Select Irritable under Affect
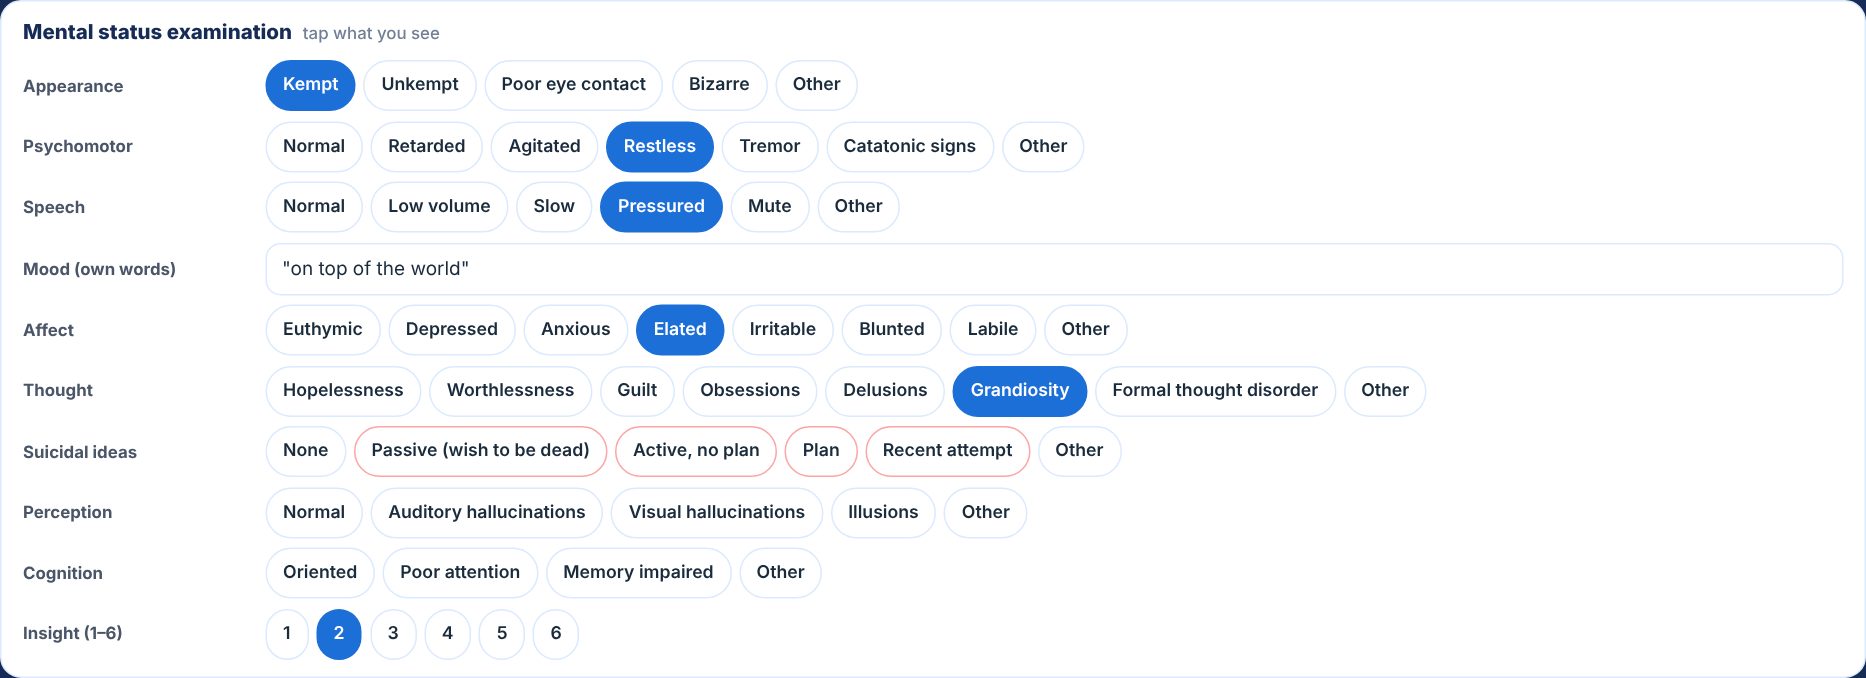This screenshot has width=1866, height=678. coord(782,330)
